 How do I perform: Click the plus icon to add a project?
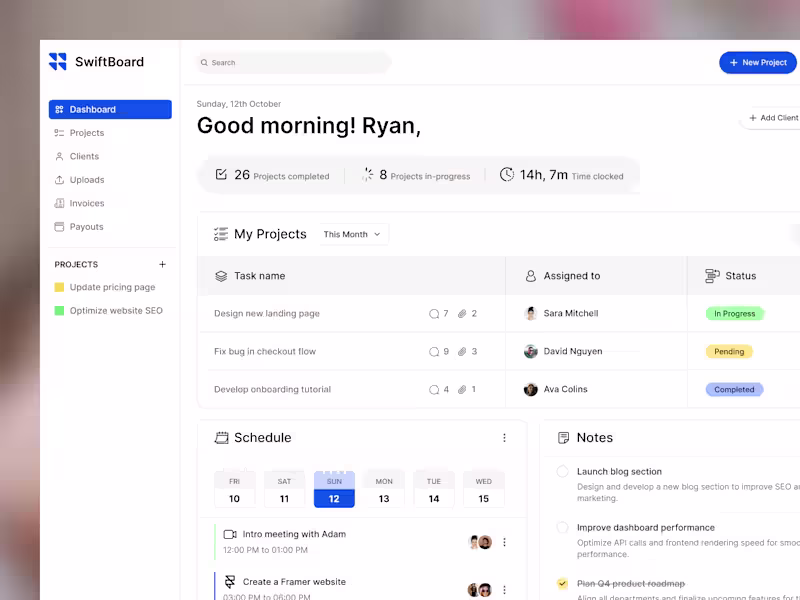click(162, 264)
